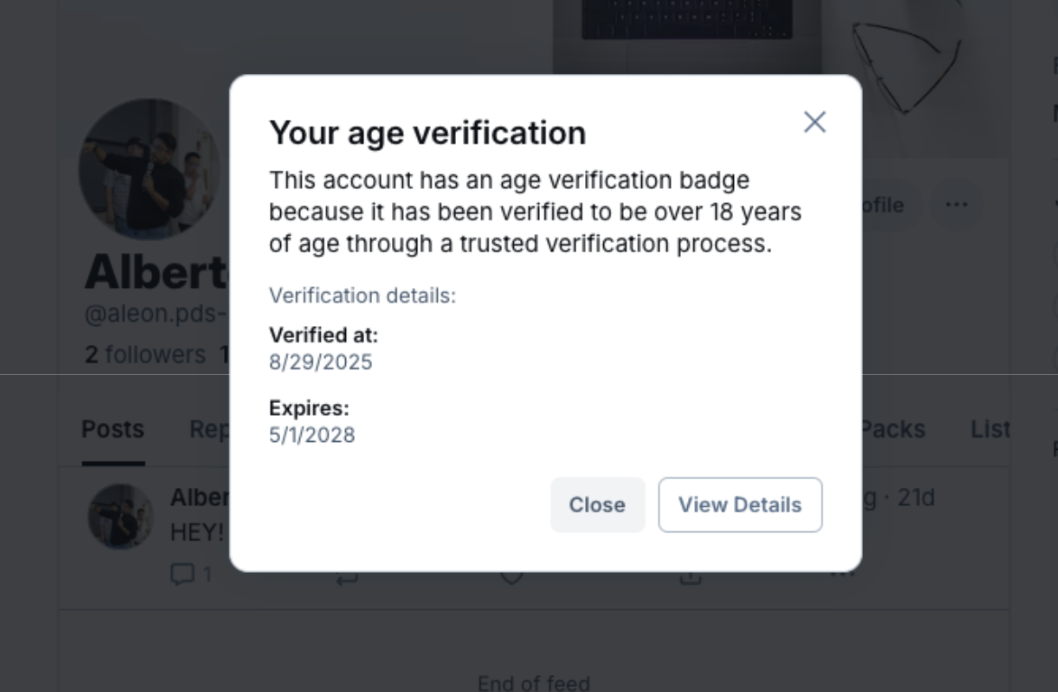Click the large profile avatar photo
The height and width of the screenshot is (692, 1058).
coord(149,168)
